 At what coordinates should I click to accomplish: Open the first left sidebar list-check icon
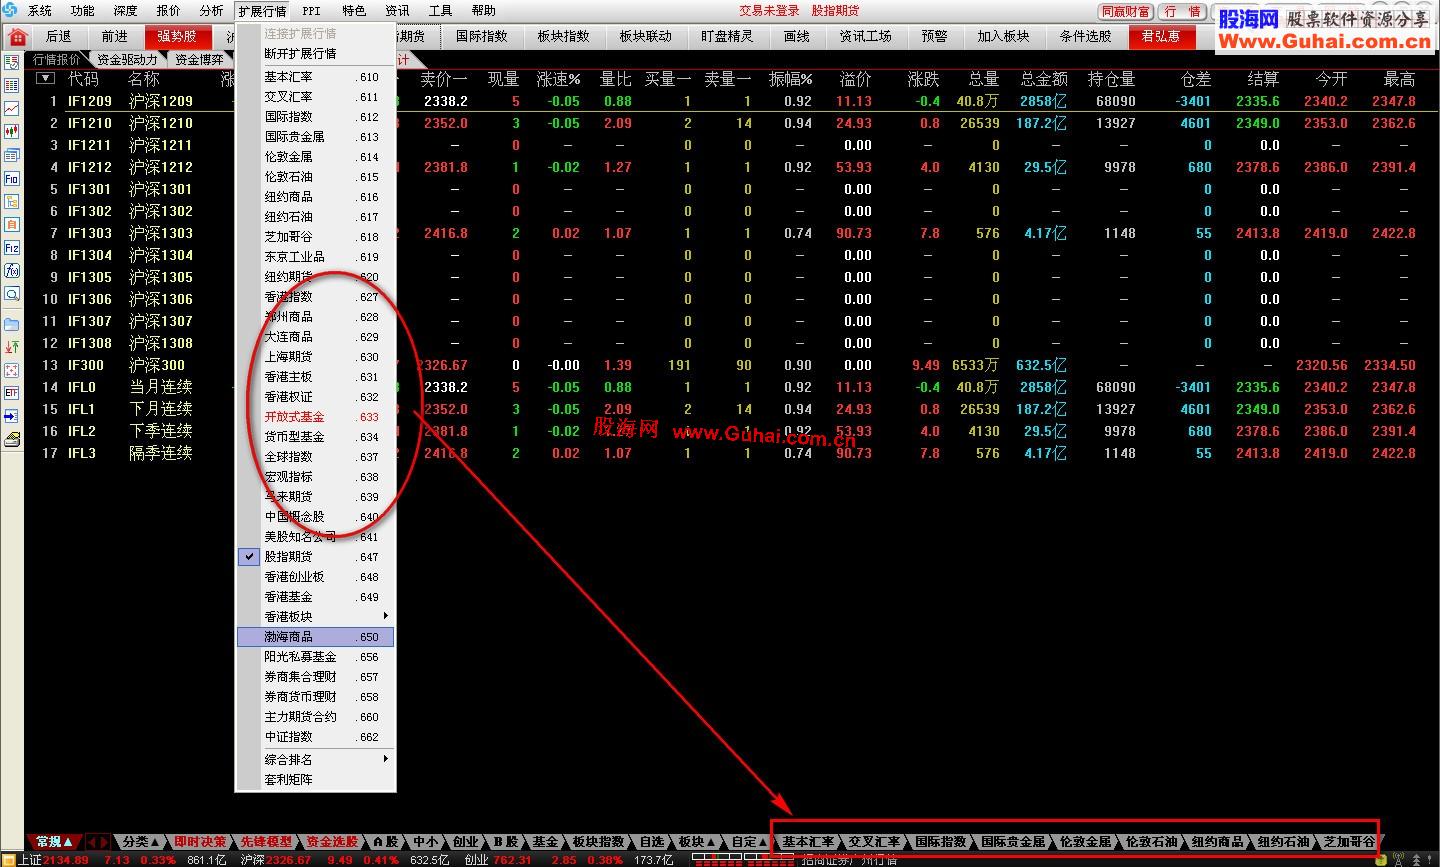pyautogui.click(x=11, y=63)
